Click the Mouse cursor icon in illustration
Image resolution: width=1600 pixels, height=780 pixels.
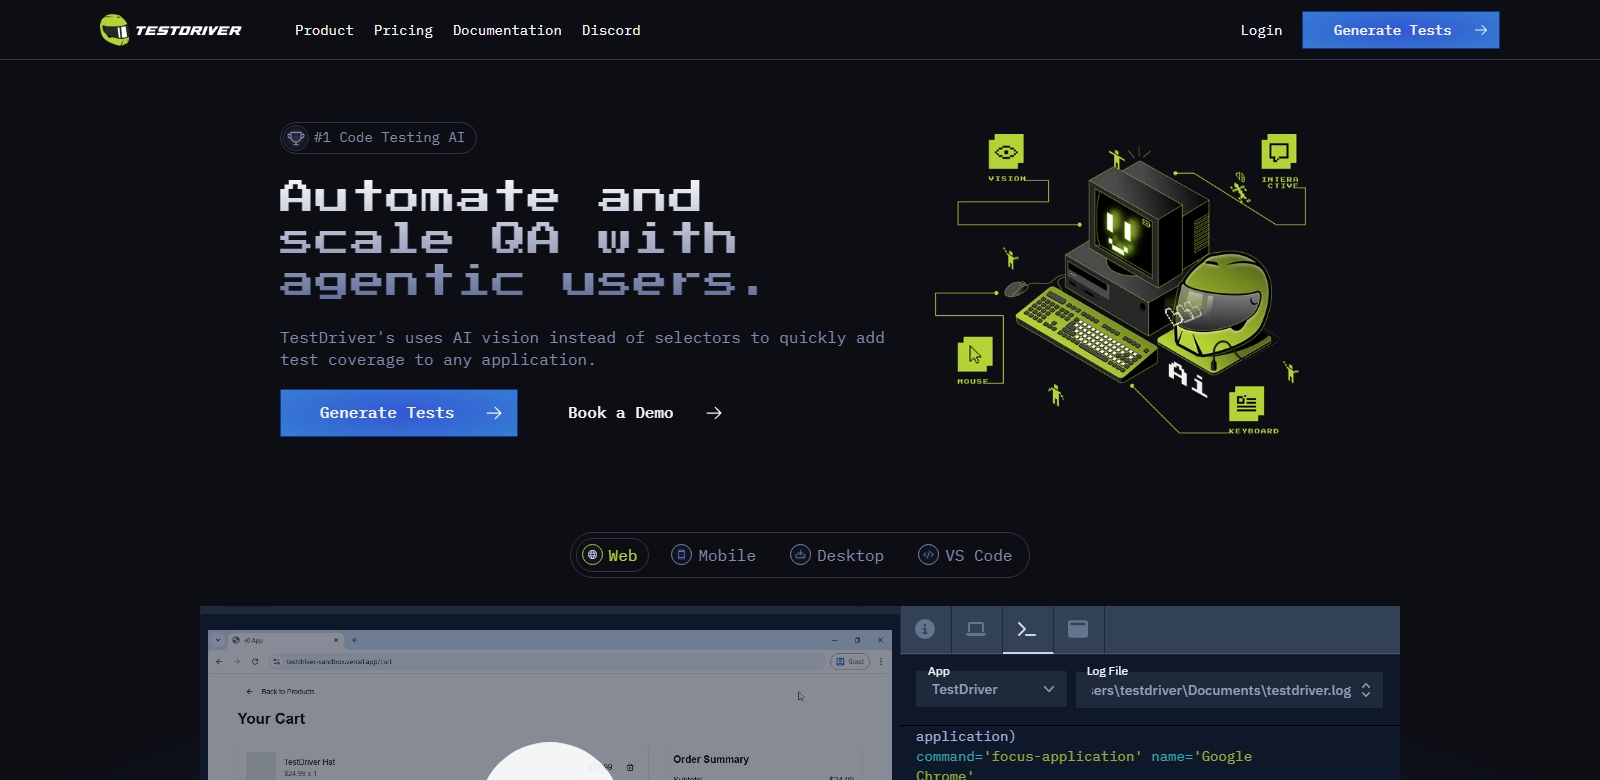click(975, 355)
